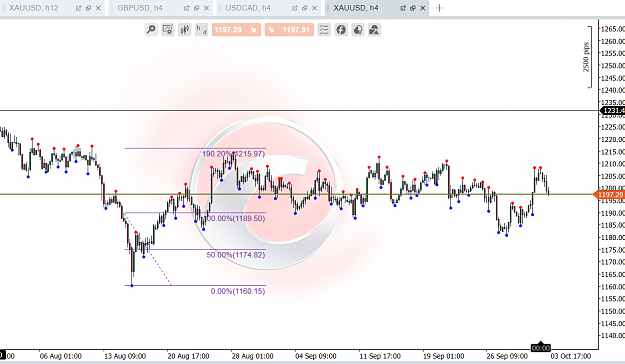625x364 pixels.
Task: Click the 20 Aug 17:00 date label
Action: [x=189, y=356]
